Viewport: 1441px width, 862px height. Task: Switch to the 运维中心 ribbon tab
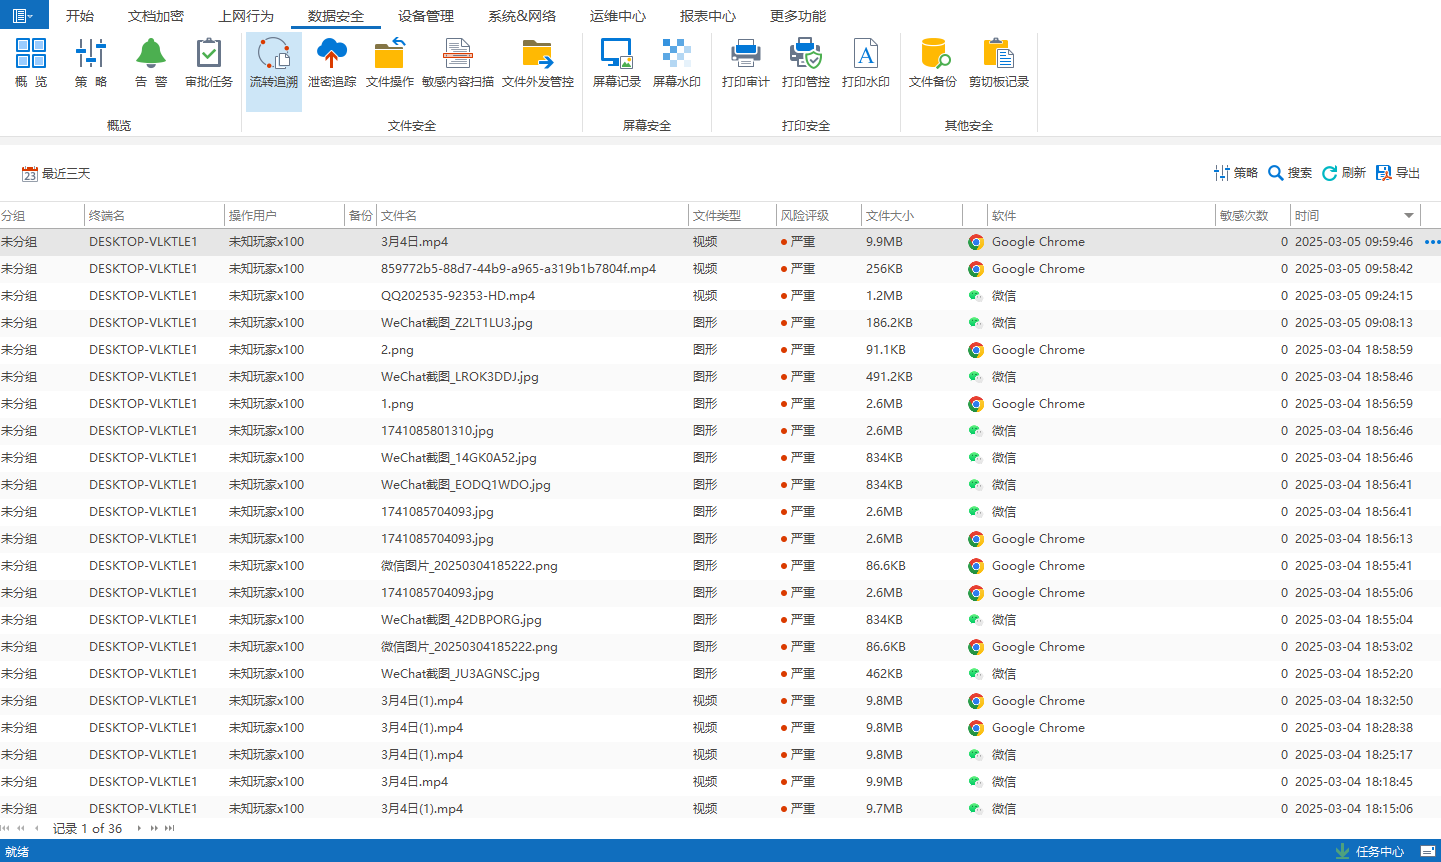(x=617, y=16)
